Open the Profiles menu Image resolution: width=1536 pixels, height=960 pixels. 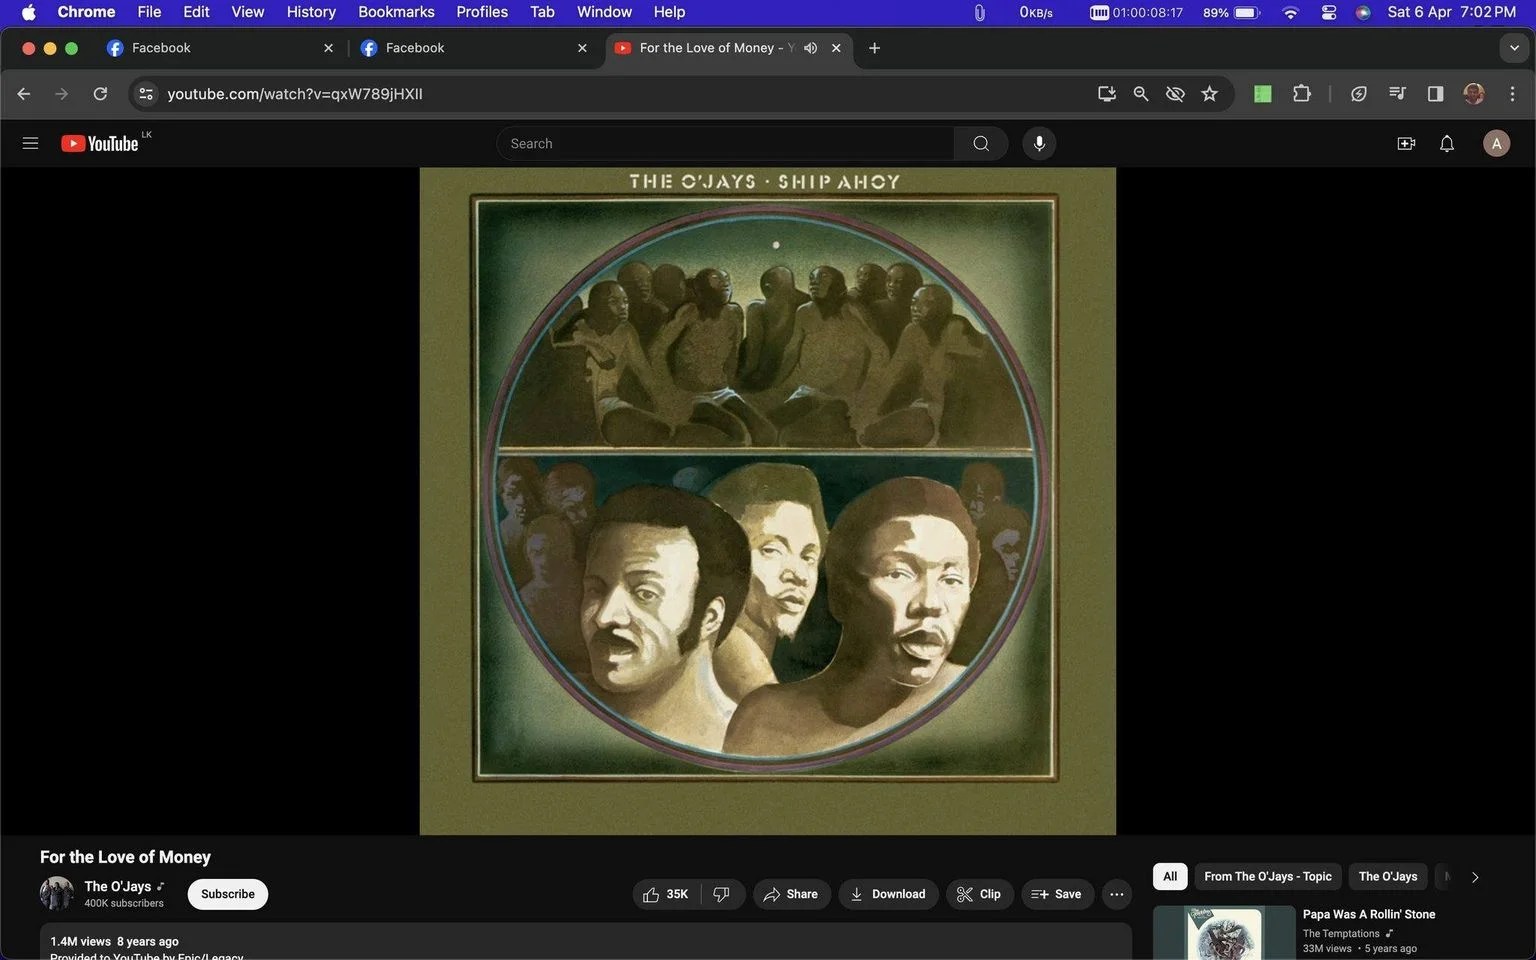[482, 12]
